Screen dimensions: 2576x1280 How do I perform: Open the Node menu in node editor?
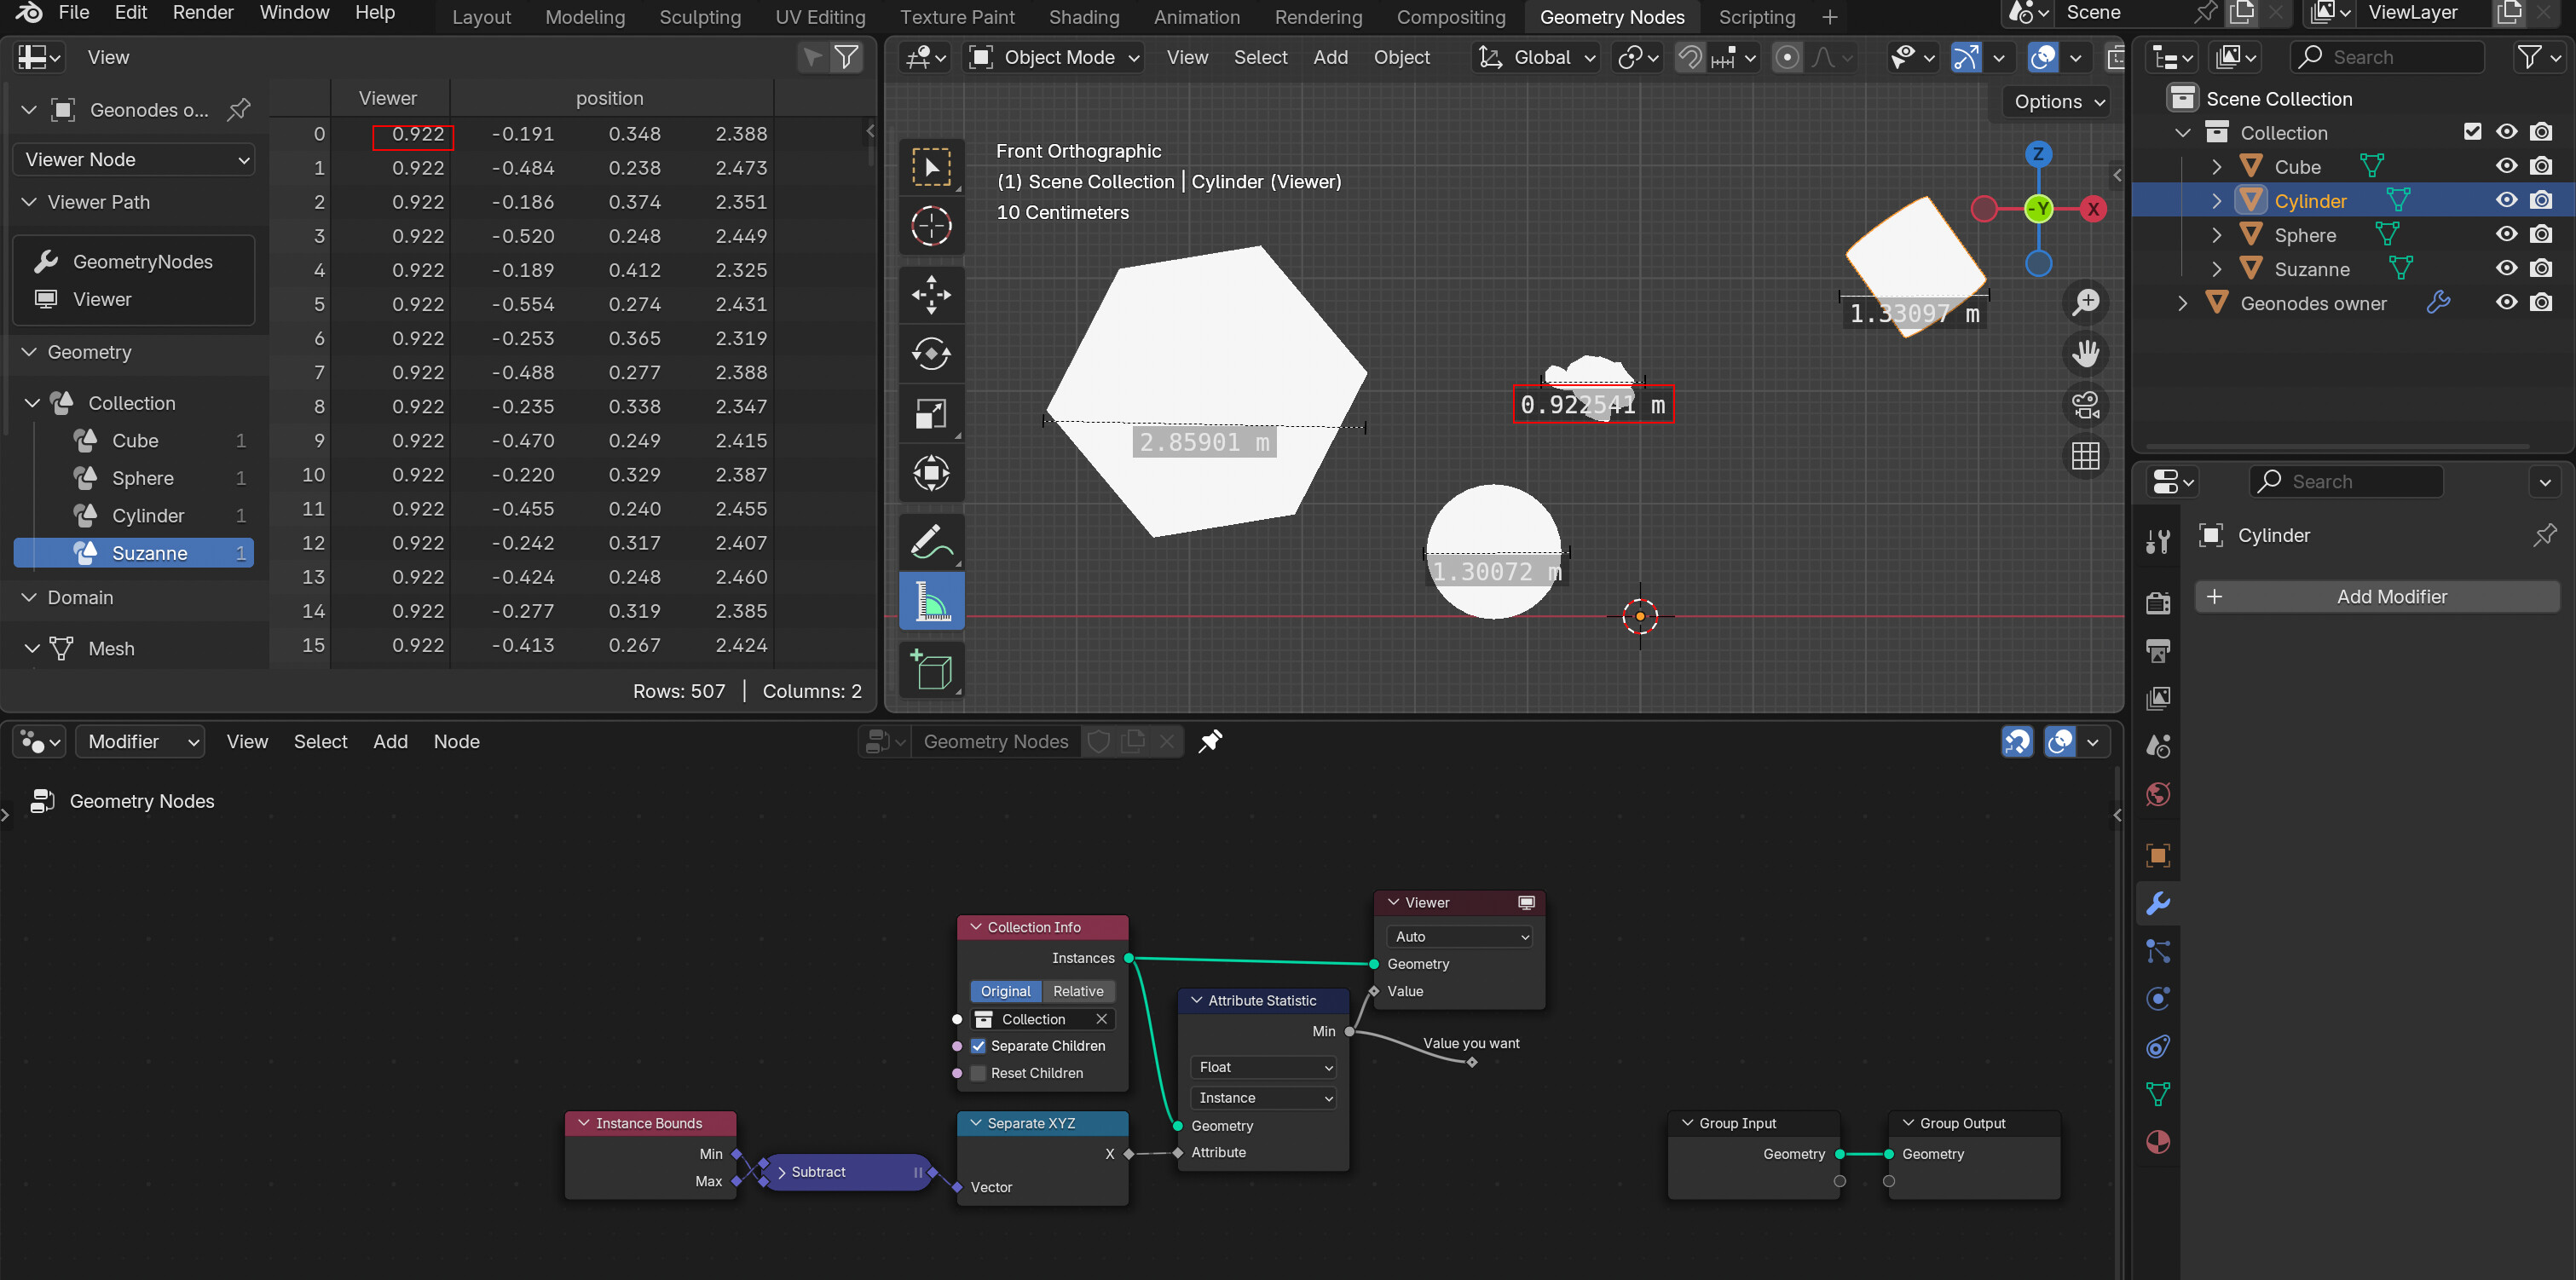coord(456,741)
